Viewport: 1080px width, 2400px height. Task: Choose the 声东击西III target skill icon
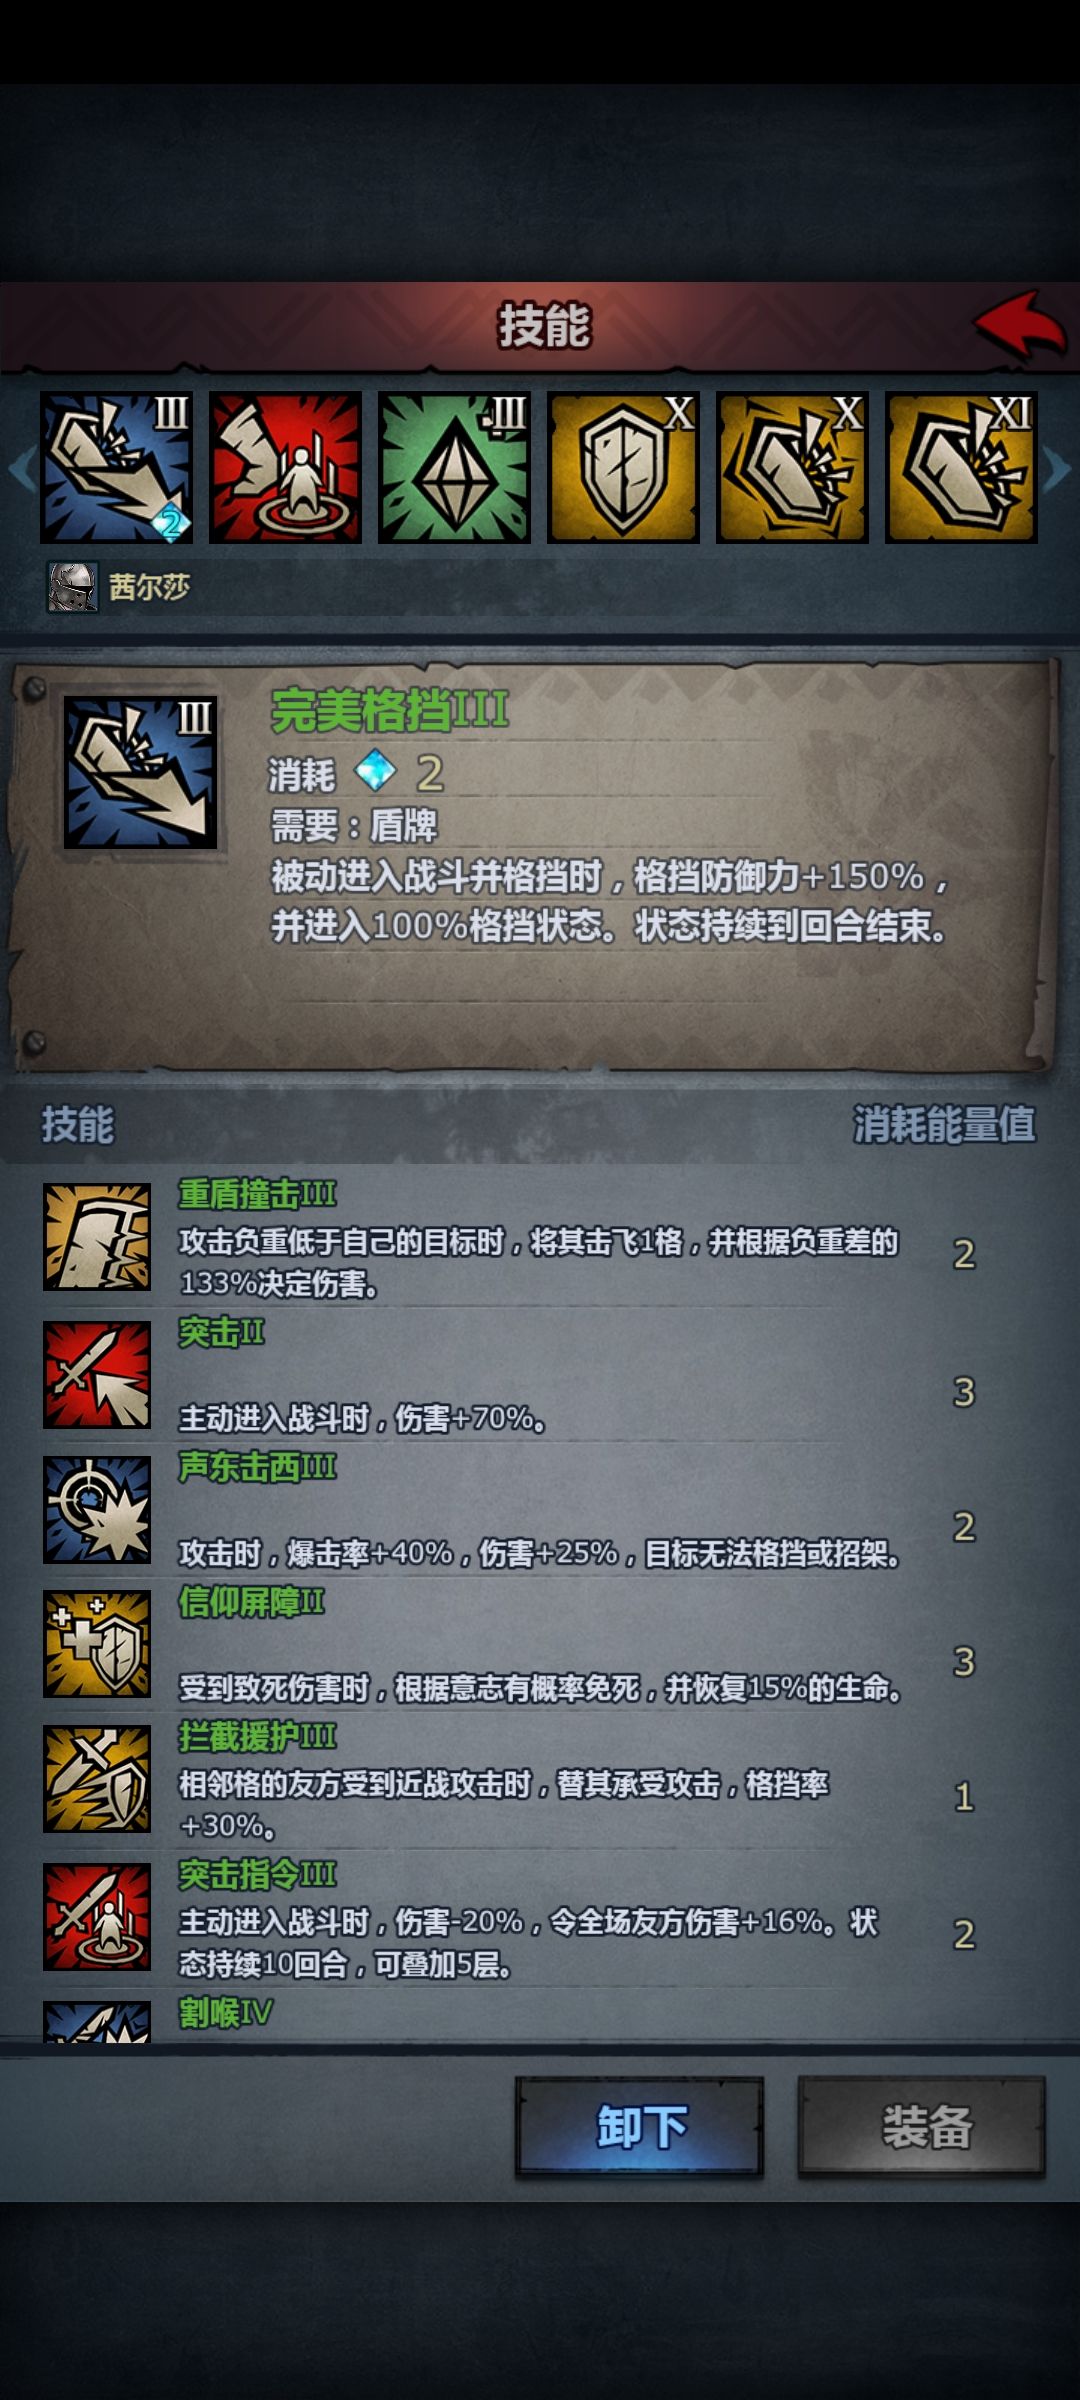[x=97, y=1510]
